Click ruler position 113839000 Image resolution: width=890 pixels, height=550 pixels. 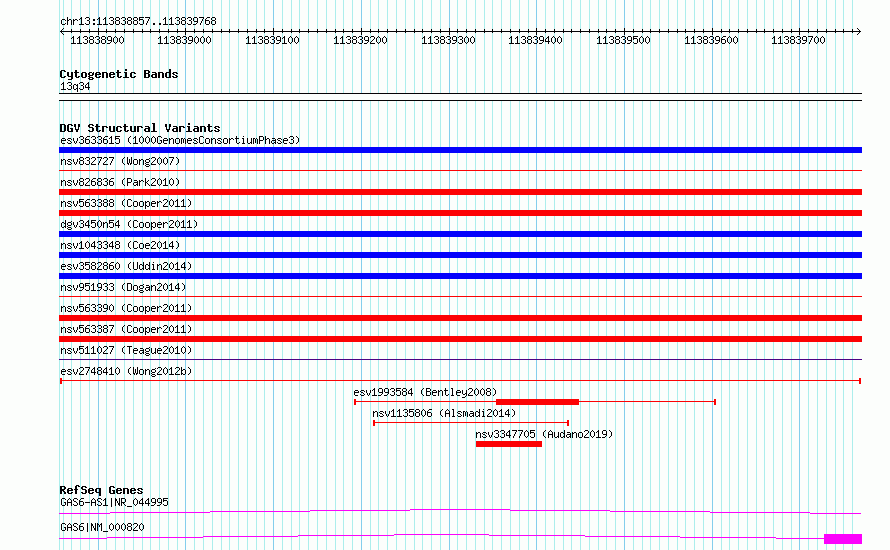(184, 40)
